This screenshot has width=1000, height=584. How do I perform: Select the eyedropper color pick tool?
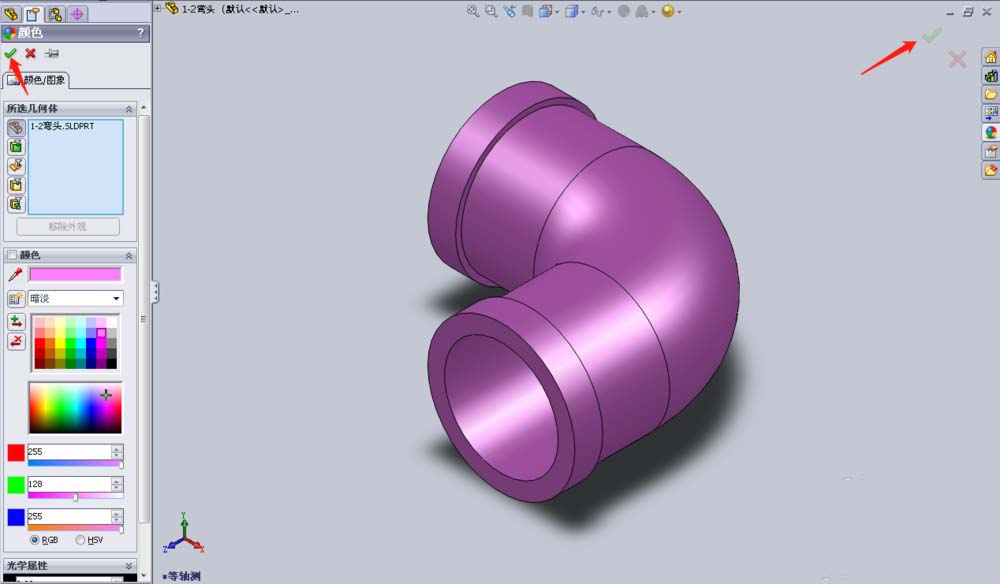pyautogui.click(x=13, y=273)
